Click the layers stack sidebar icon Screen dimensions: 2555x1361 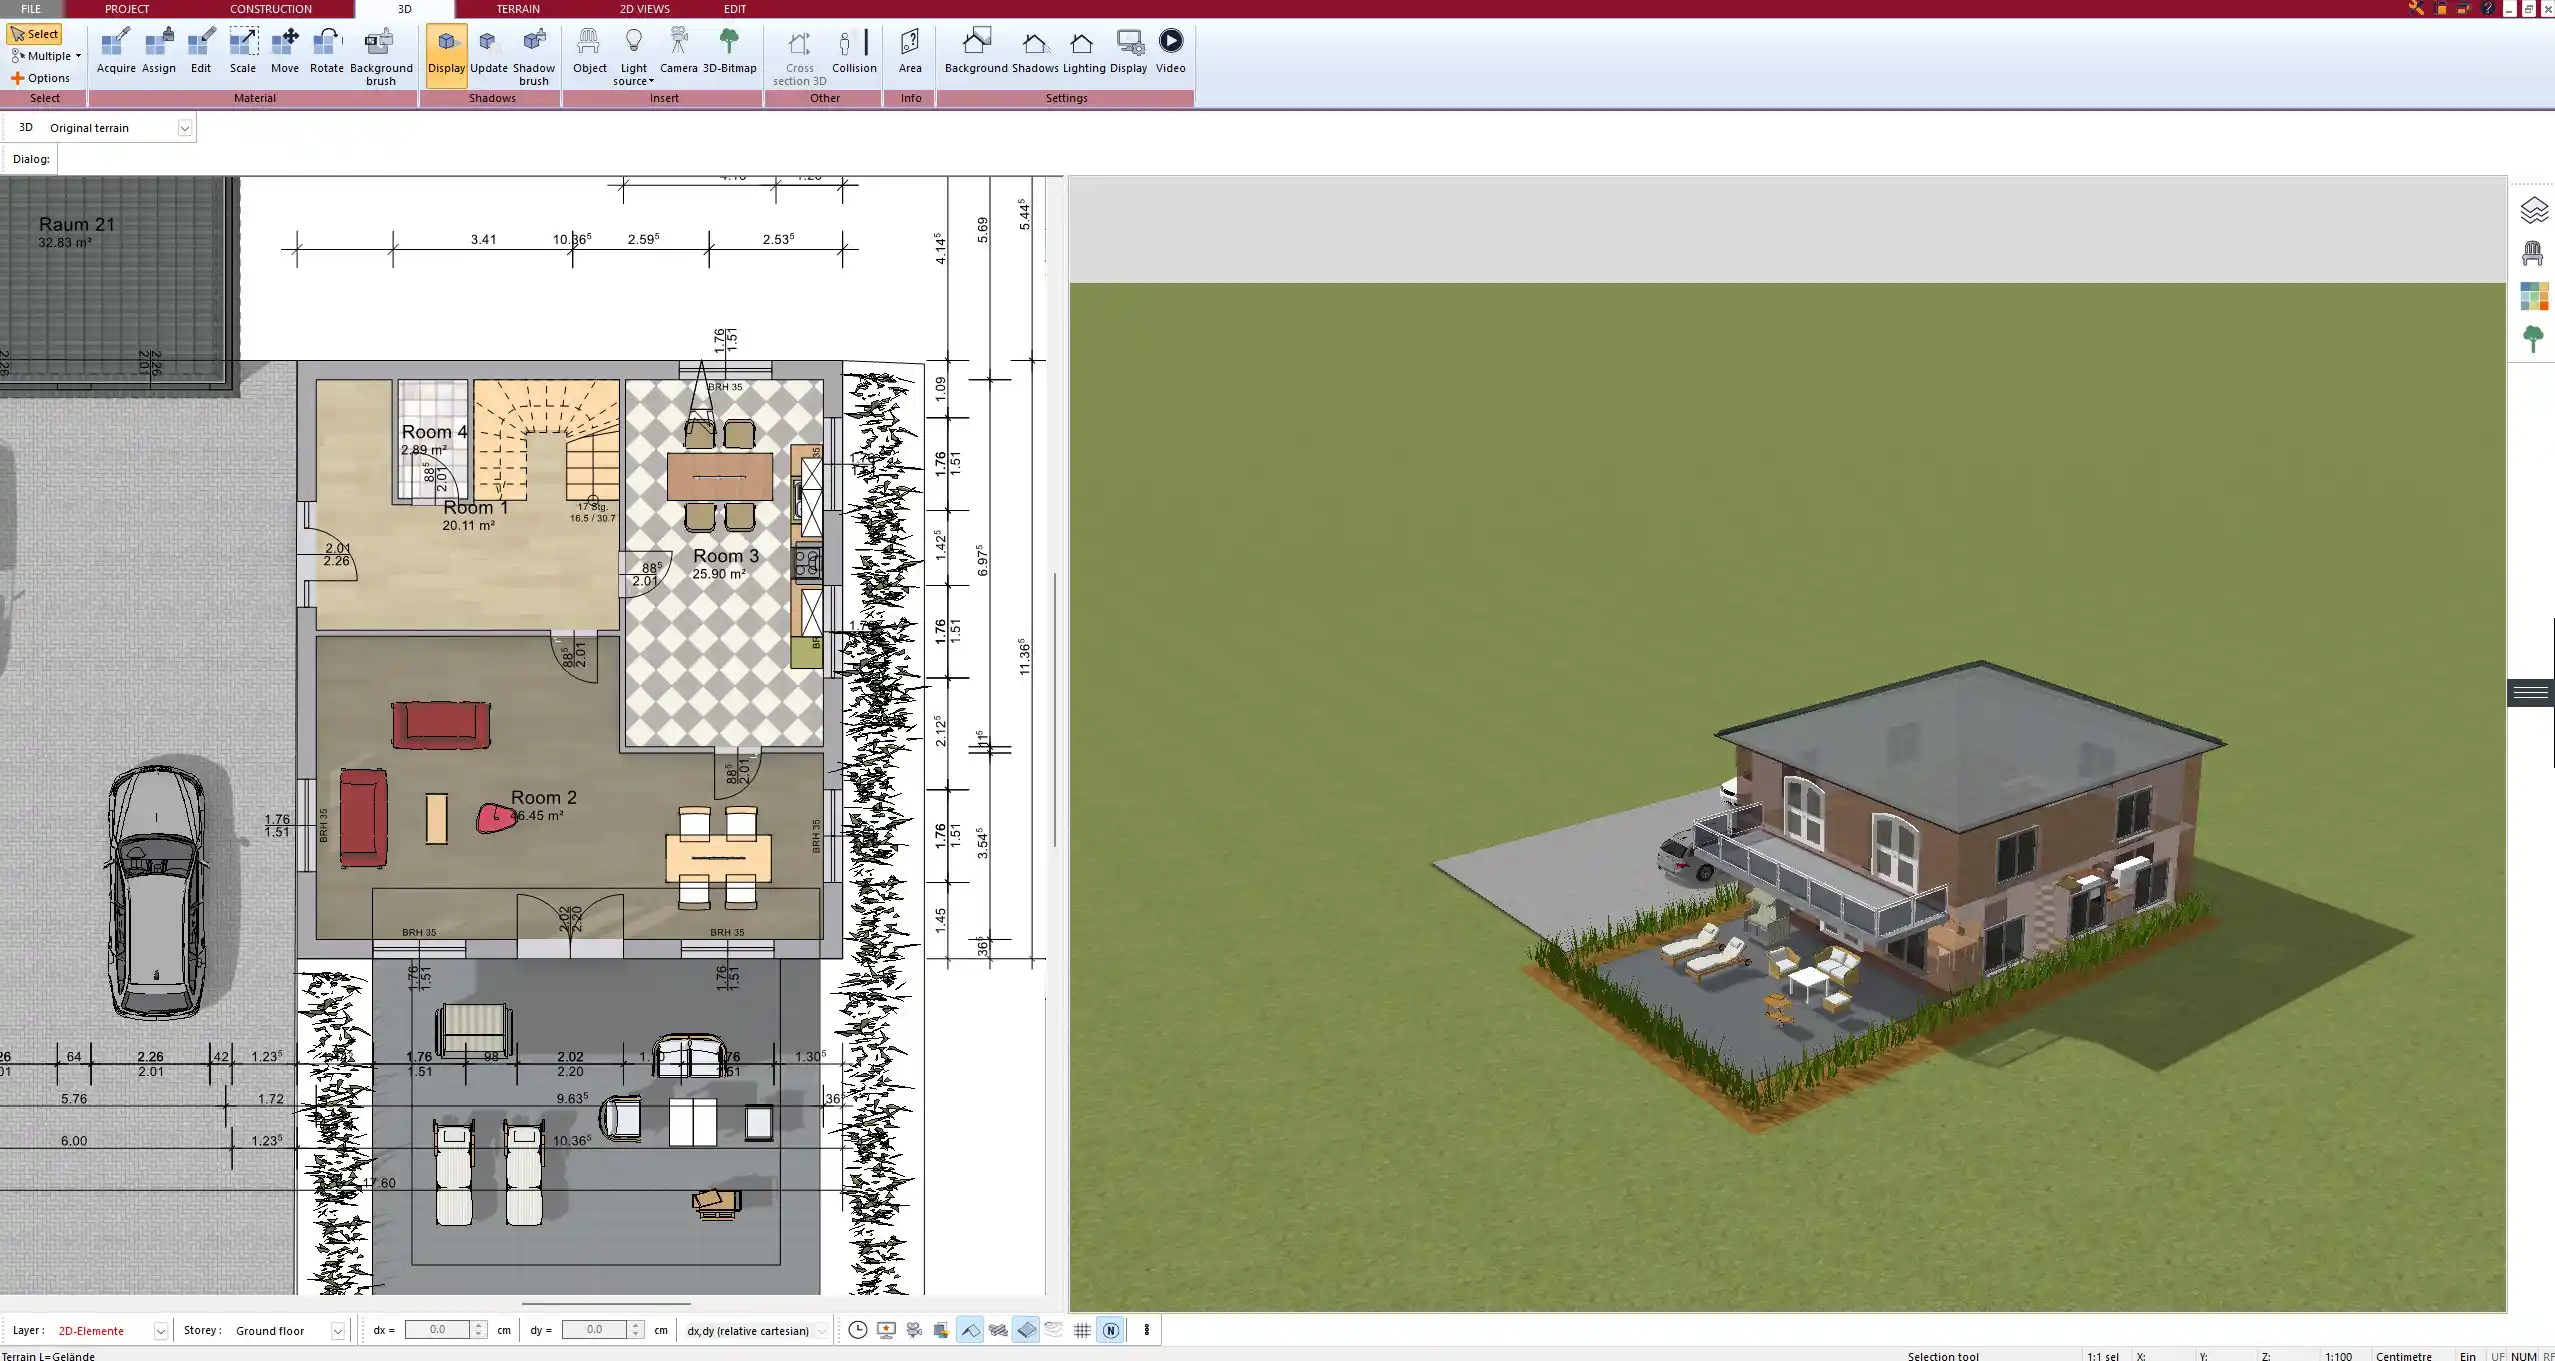[2532, 210]
